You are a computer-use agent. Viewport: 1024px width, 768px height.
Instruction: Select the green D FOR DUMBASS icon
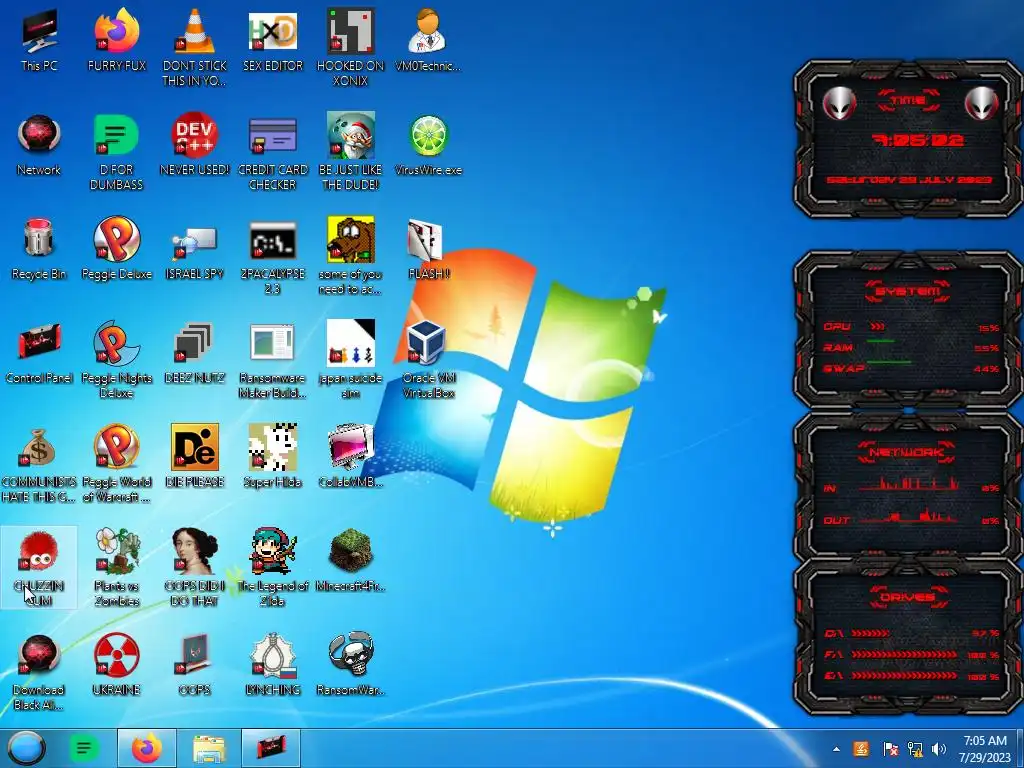tap(117, 135)
